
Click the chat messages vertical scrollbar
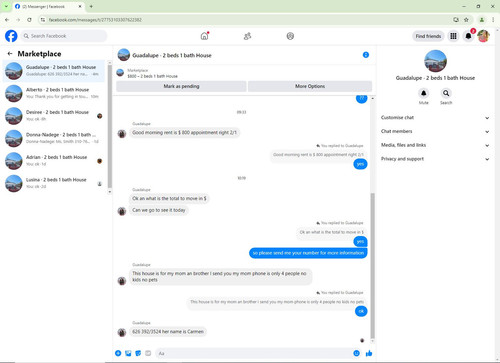(x=372, y=266)
